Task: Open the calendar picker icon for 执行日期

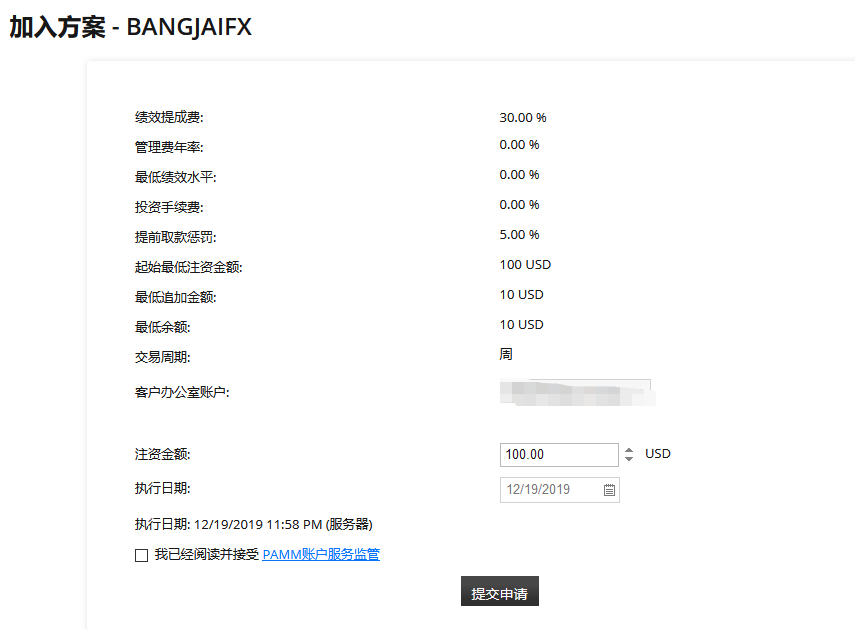Action: (x=609, y=490)
